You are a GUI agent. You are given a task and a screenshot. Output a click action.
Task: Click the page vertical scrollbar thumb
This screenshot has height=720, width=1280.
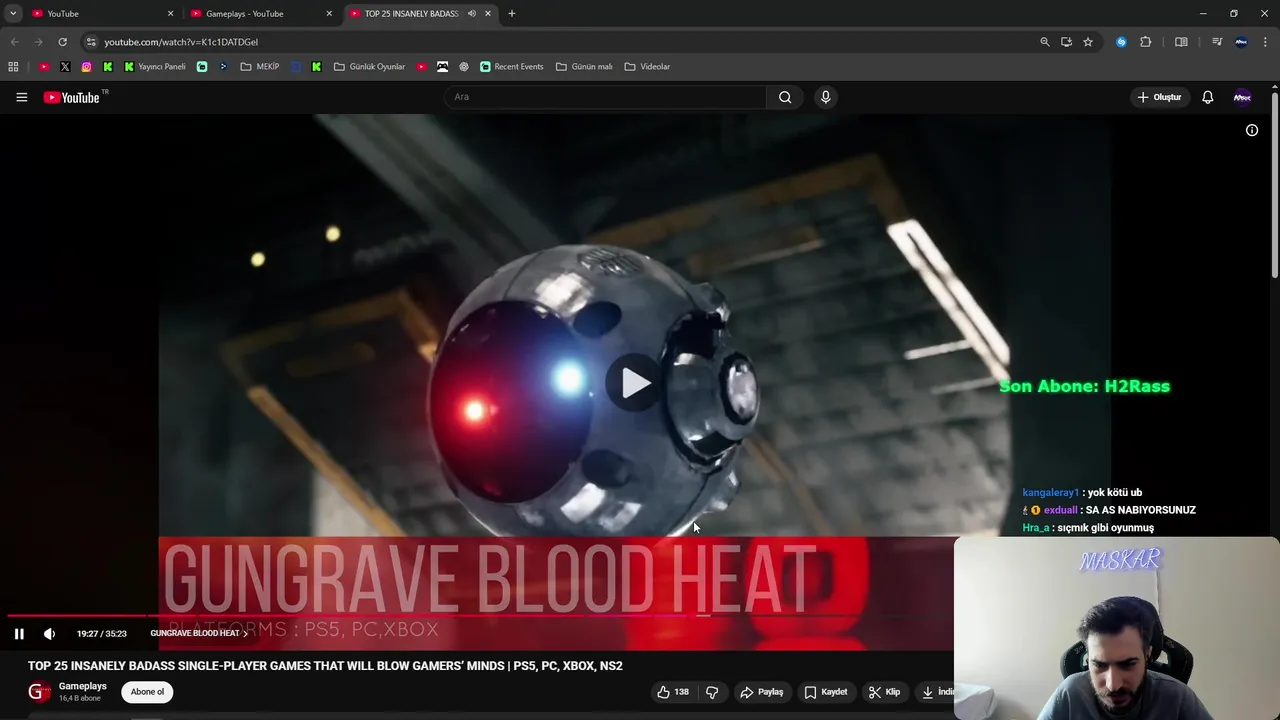1275,185
